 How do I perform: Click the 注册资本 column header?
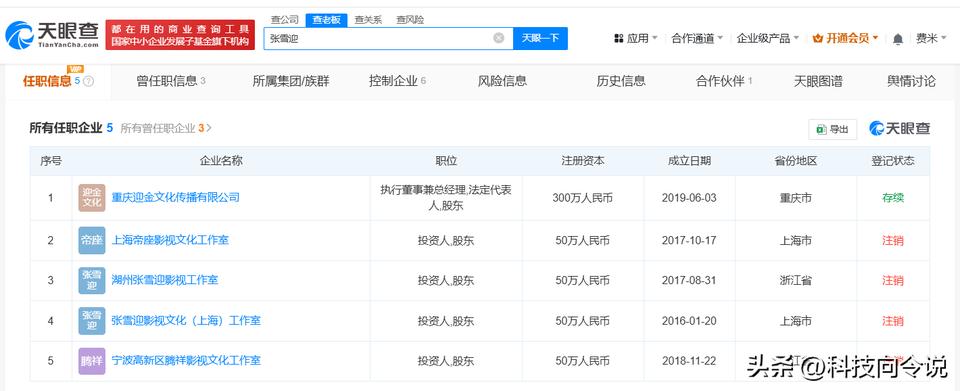[583, 161]
